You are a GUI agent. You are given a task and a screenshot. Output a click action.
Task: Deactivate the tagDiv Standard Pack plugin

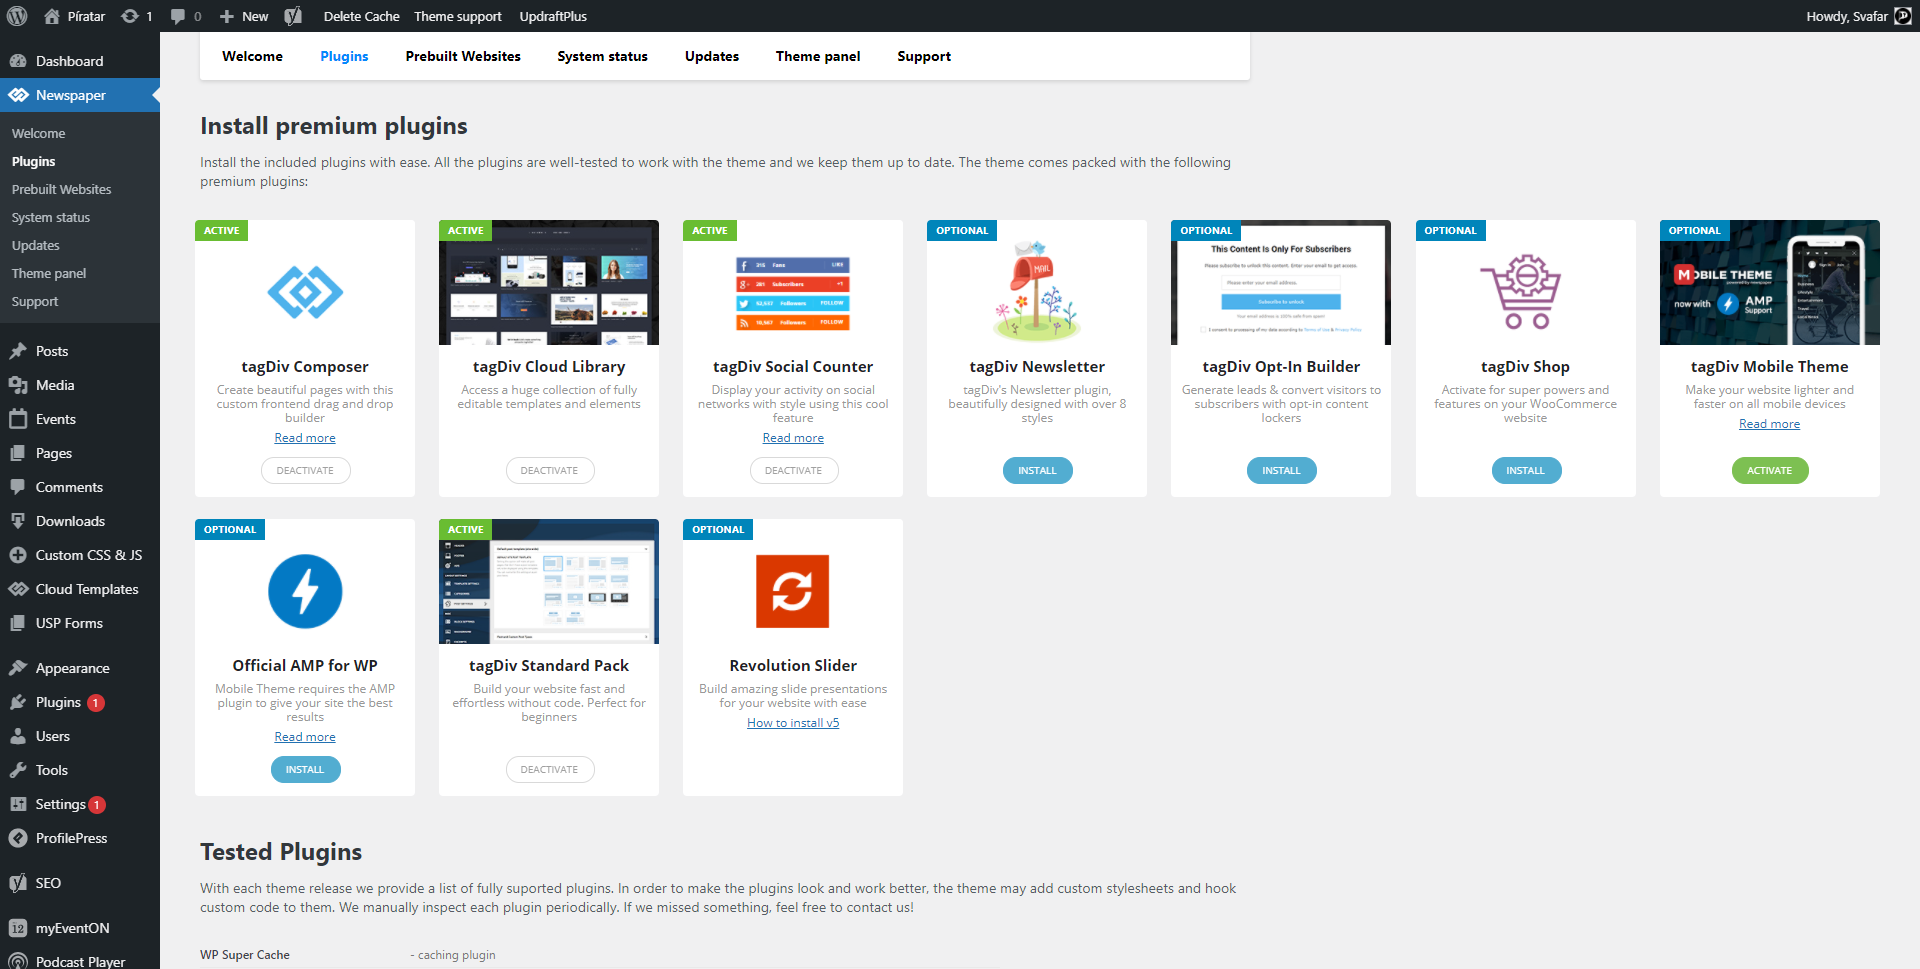(x=549, y=770)
